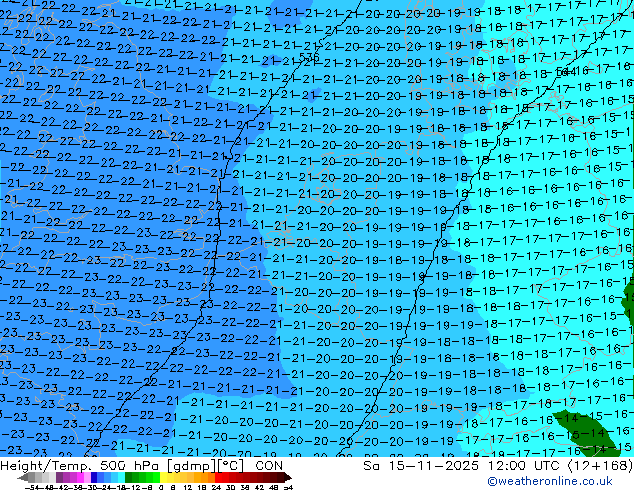Select the yellow swatch in the legend

pos(163,478)
